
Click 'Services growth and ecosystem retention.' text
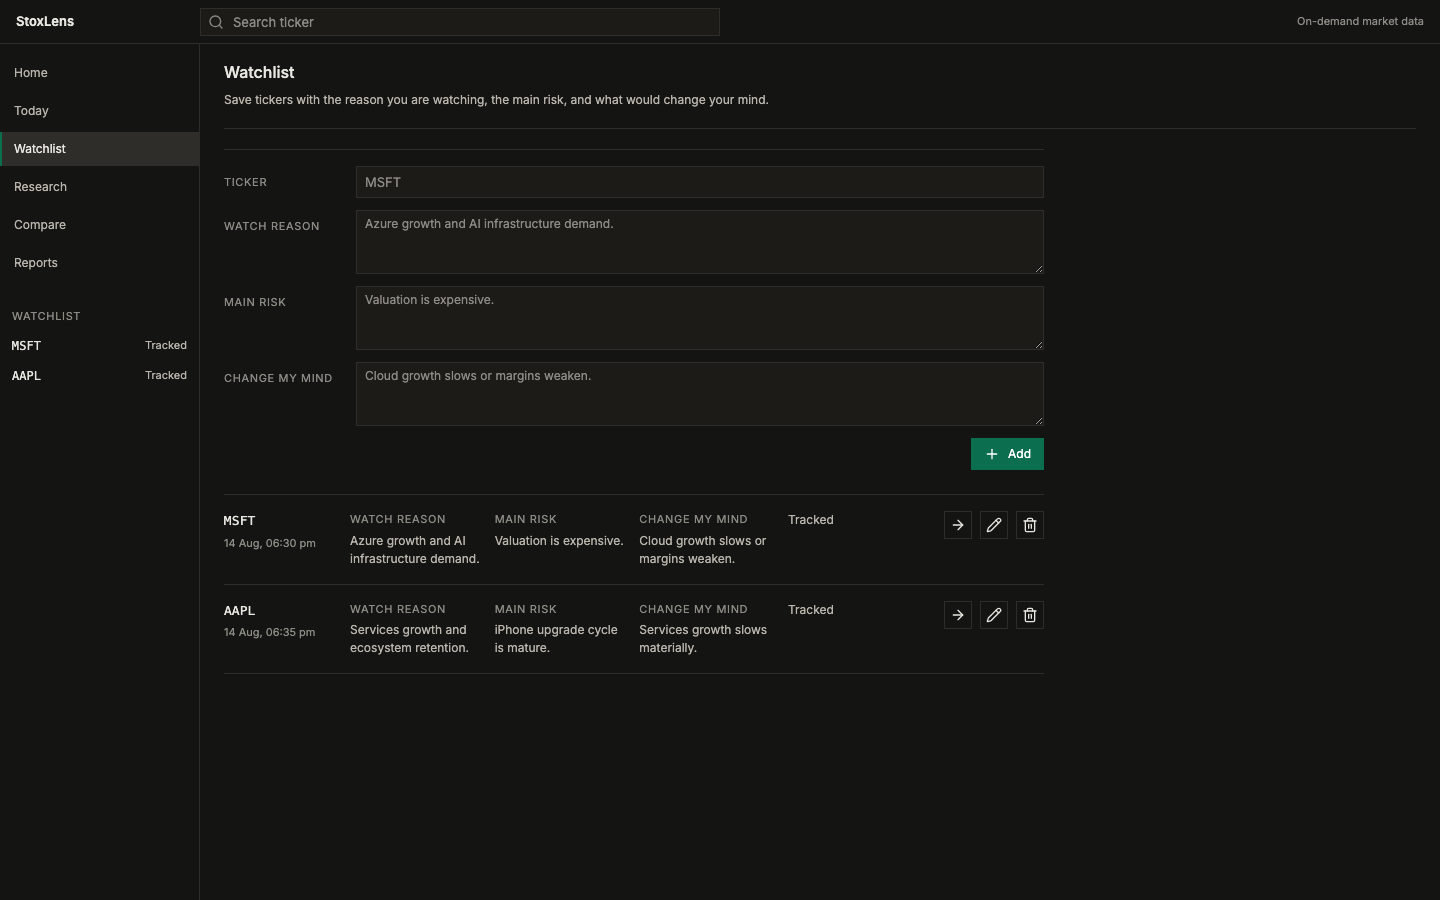(409, 639)
